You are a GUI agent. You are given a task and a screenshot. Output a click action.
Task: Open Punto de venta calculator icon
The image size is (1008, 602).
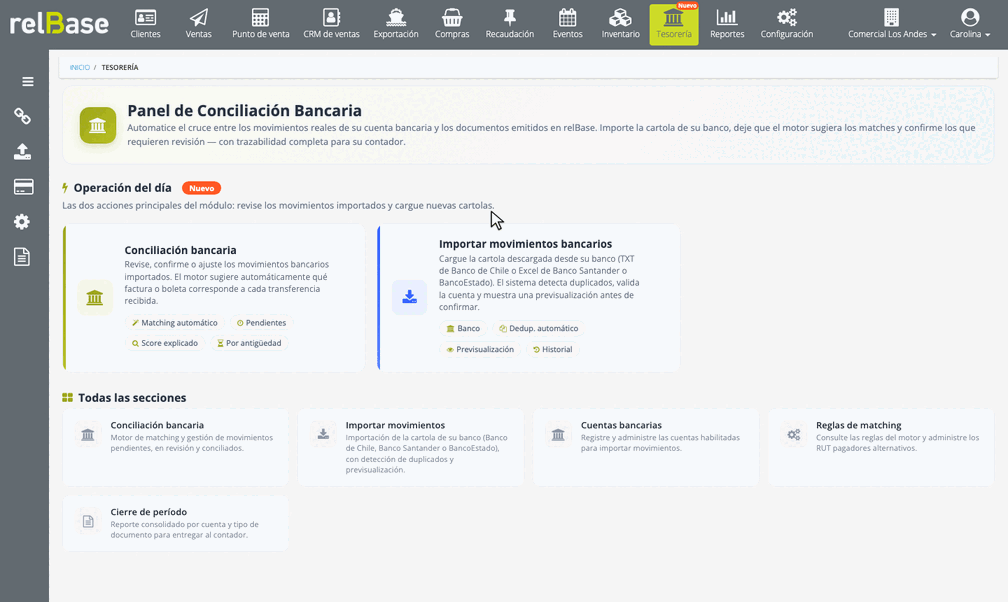pos(260,17)
